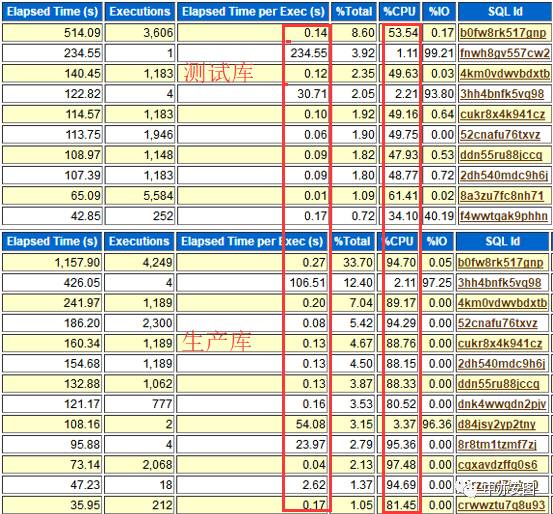The height and width of the screenshot is (514, 553).
Task: Select executions cell 777
Action: coord(139,404)
